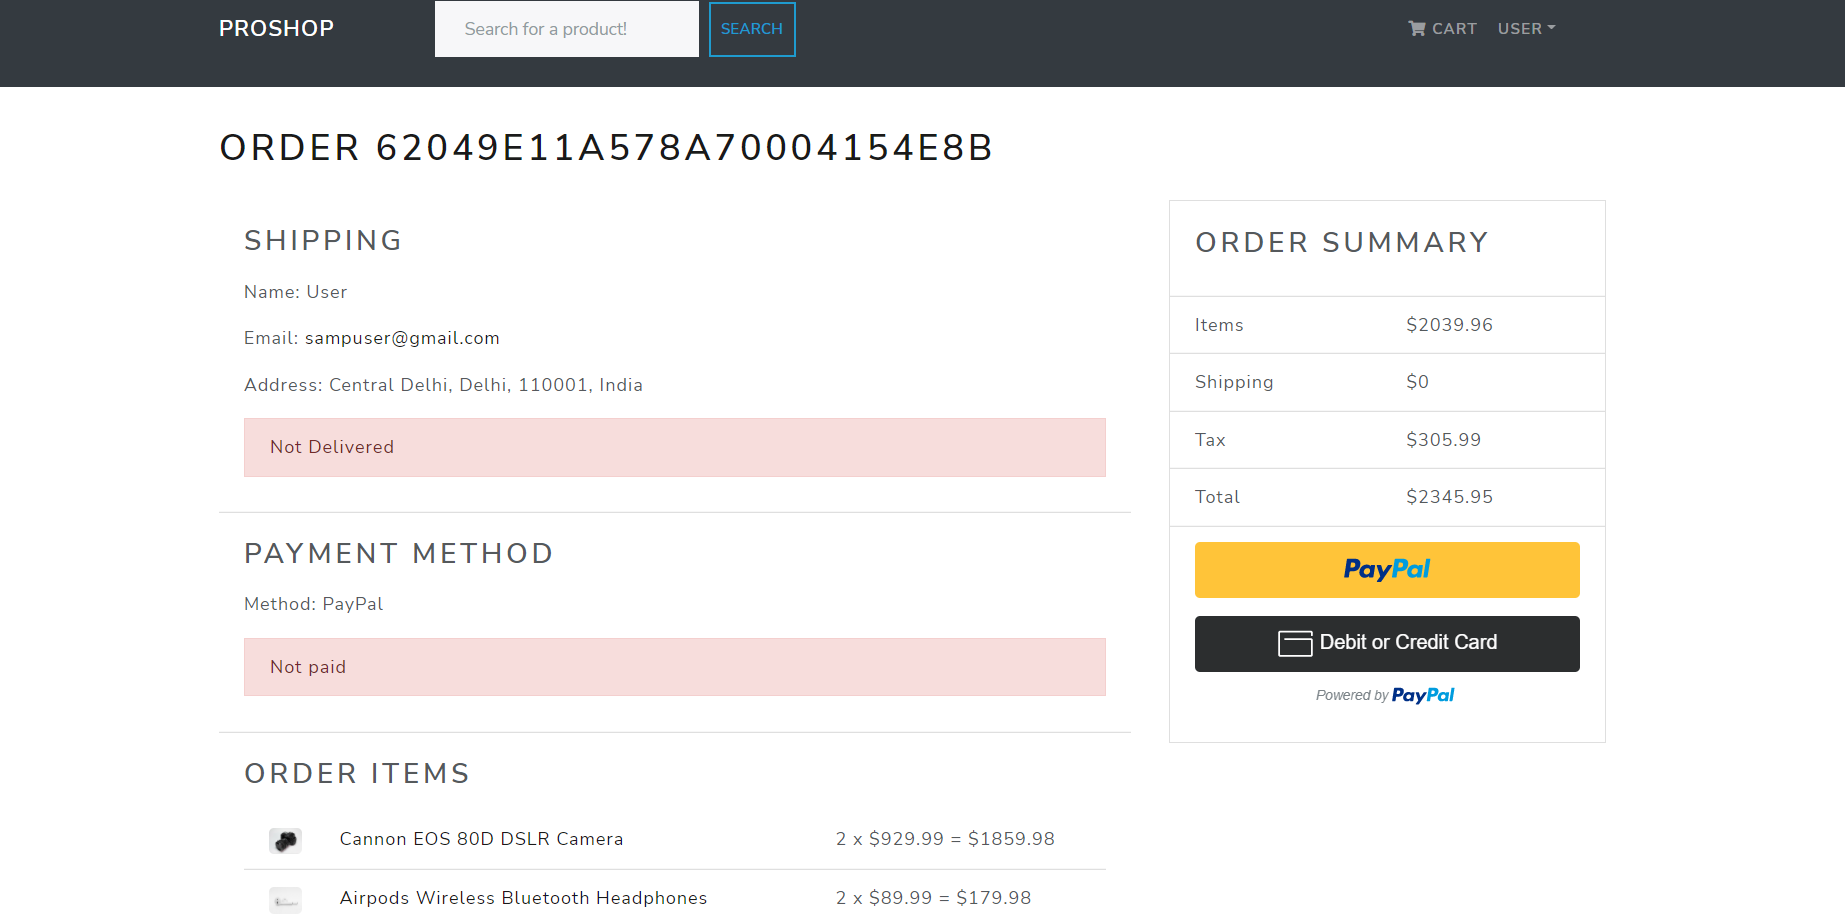This screenshot has height=917, width=1845.
Task: Click the 'Search for a product!' input field
Action: click(x=566, y=29)
